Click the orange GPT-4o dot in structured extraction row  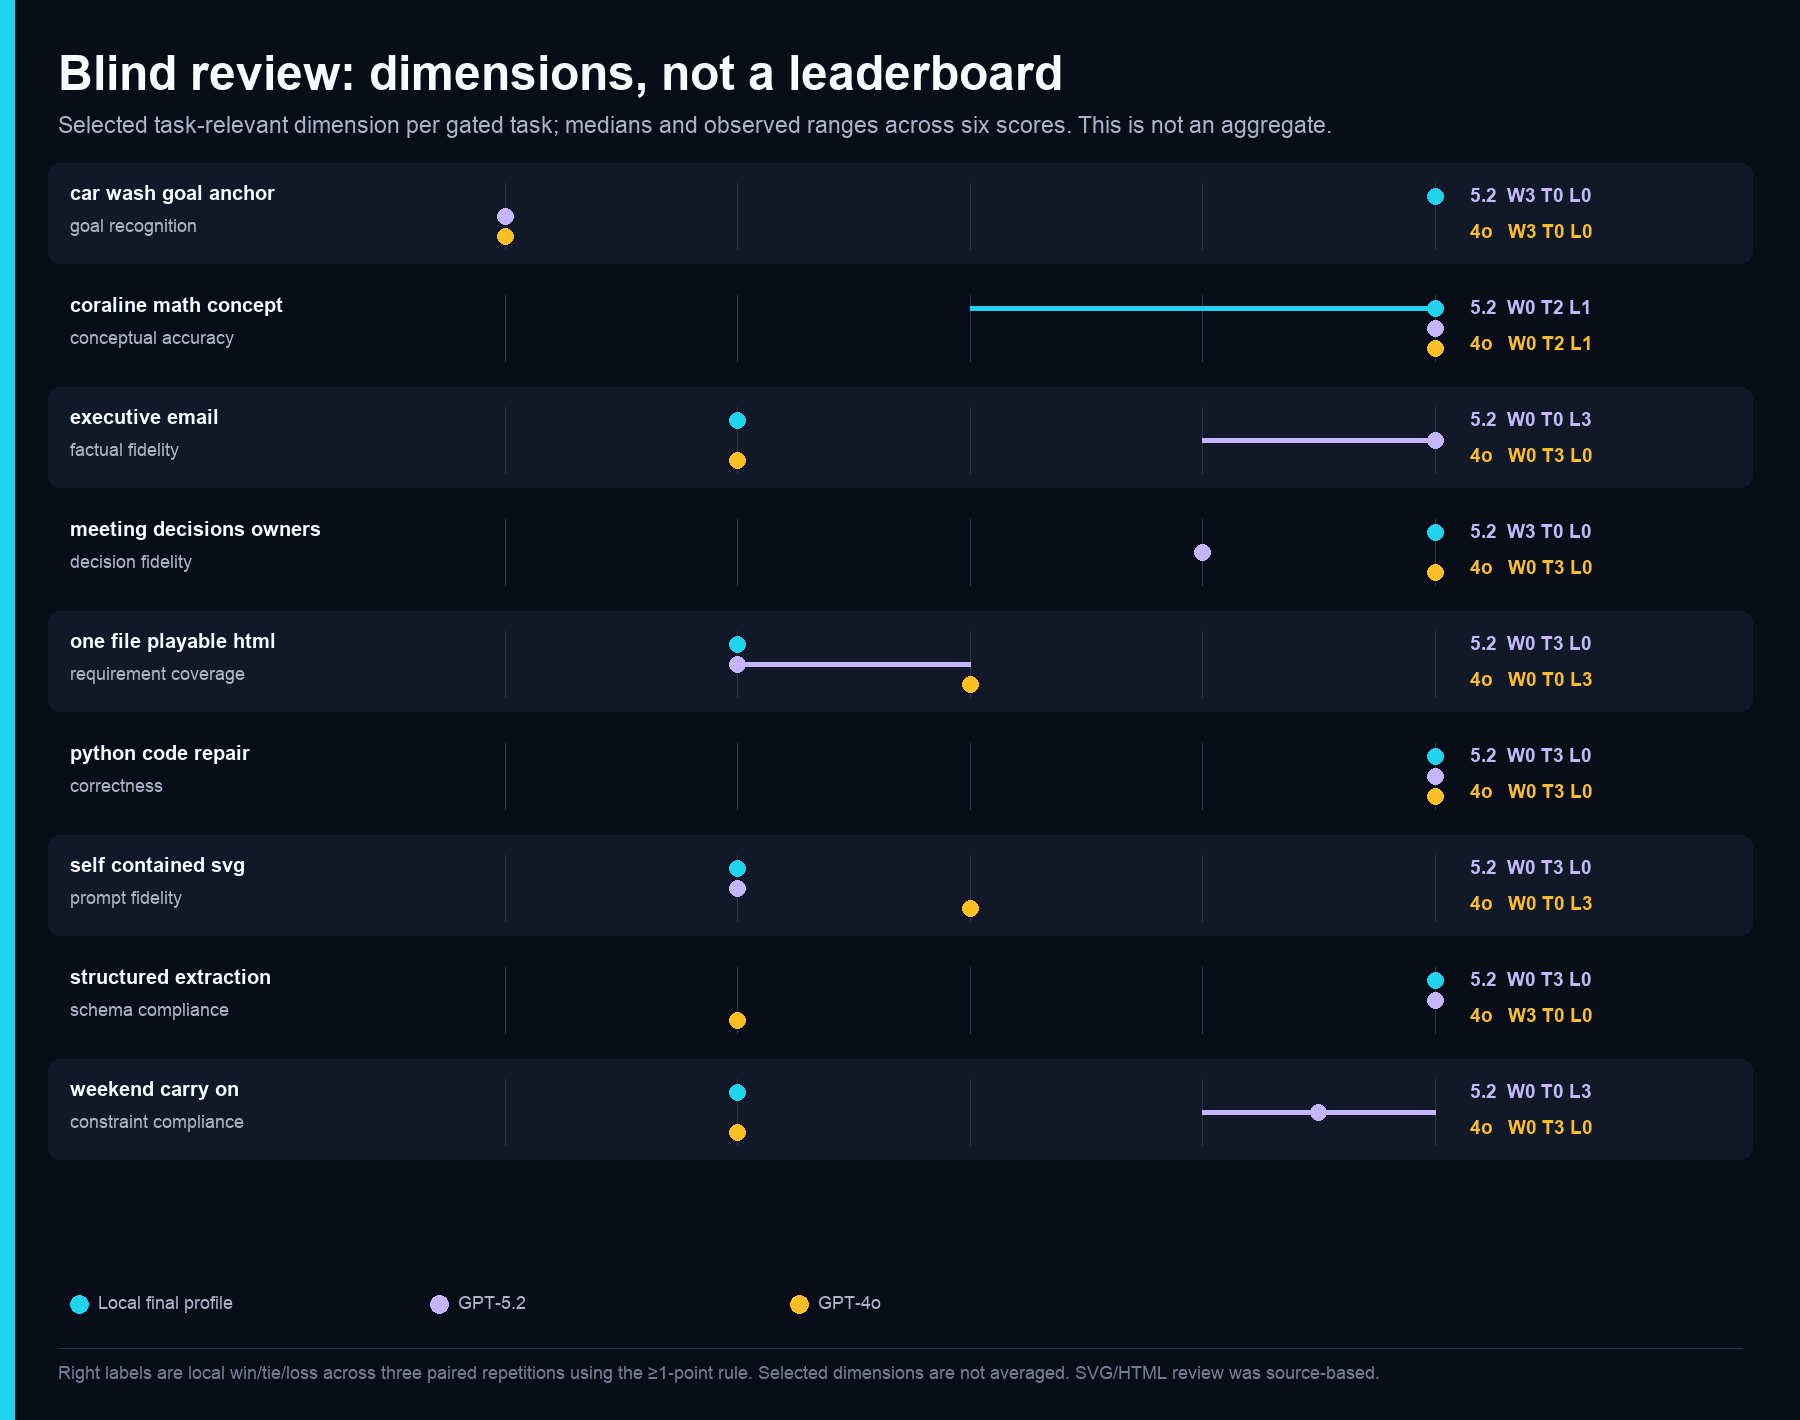(737, 1020)
